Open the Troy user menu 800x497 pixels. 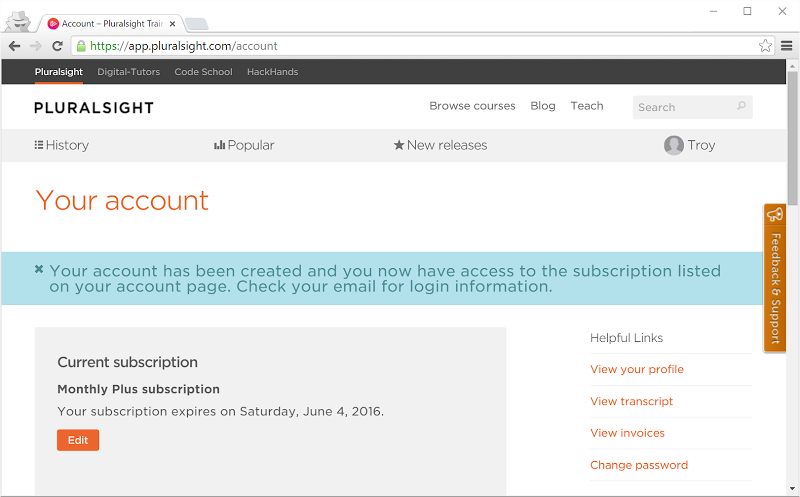pos(689,145)
